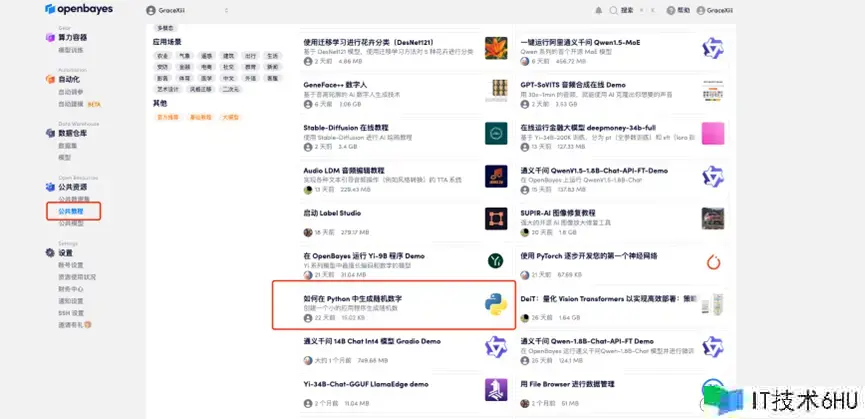This screenshot has height=419, width=865.
Task: Open 模型 under 数据仓库
Action: tap(65, 158)
